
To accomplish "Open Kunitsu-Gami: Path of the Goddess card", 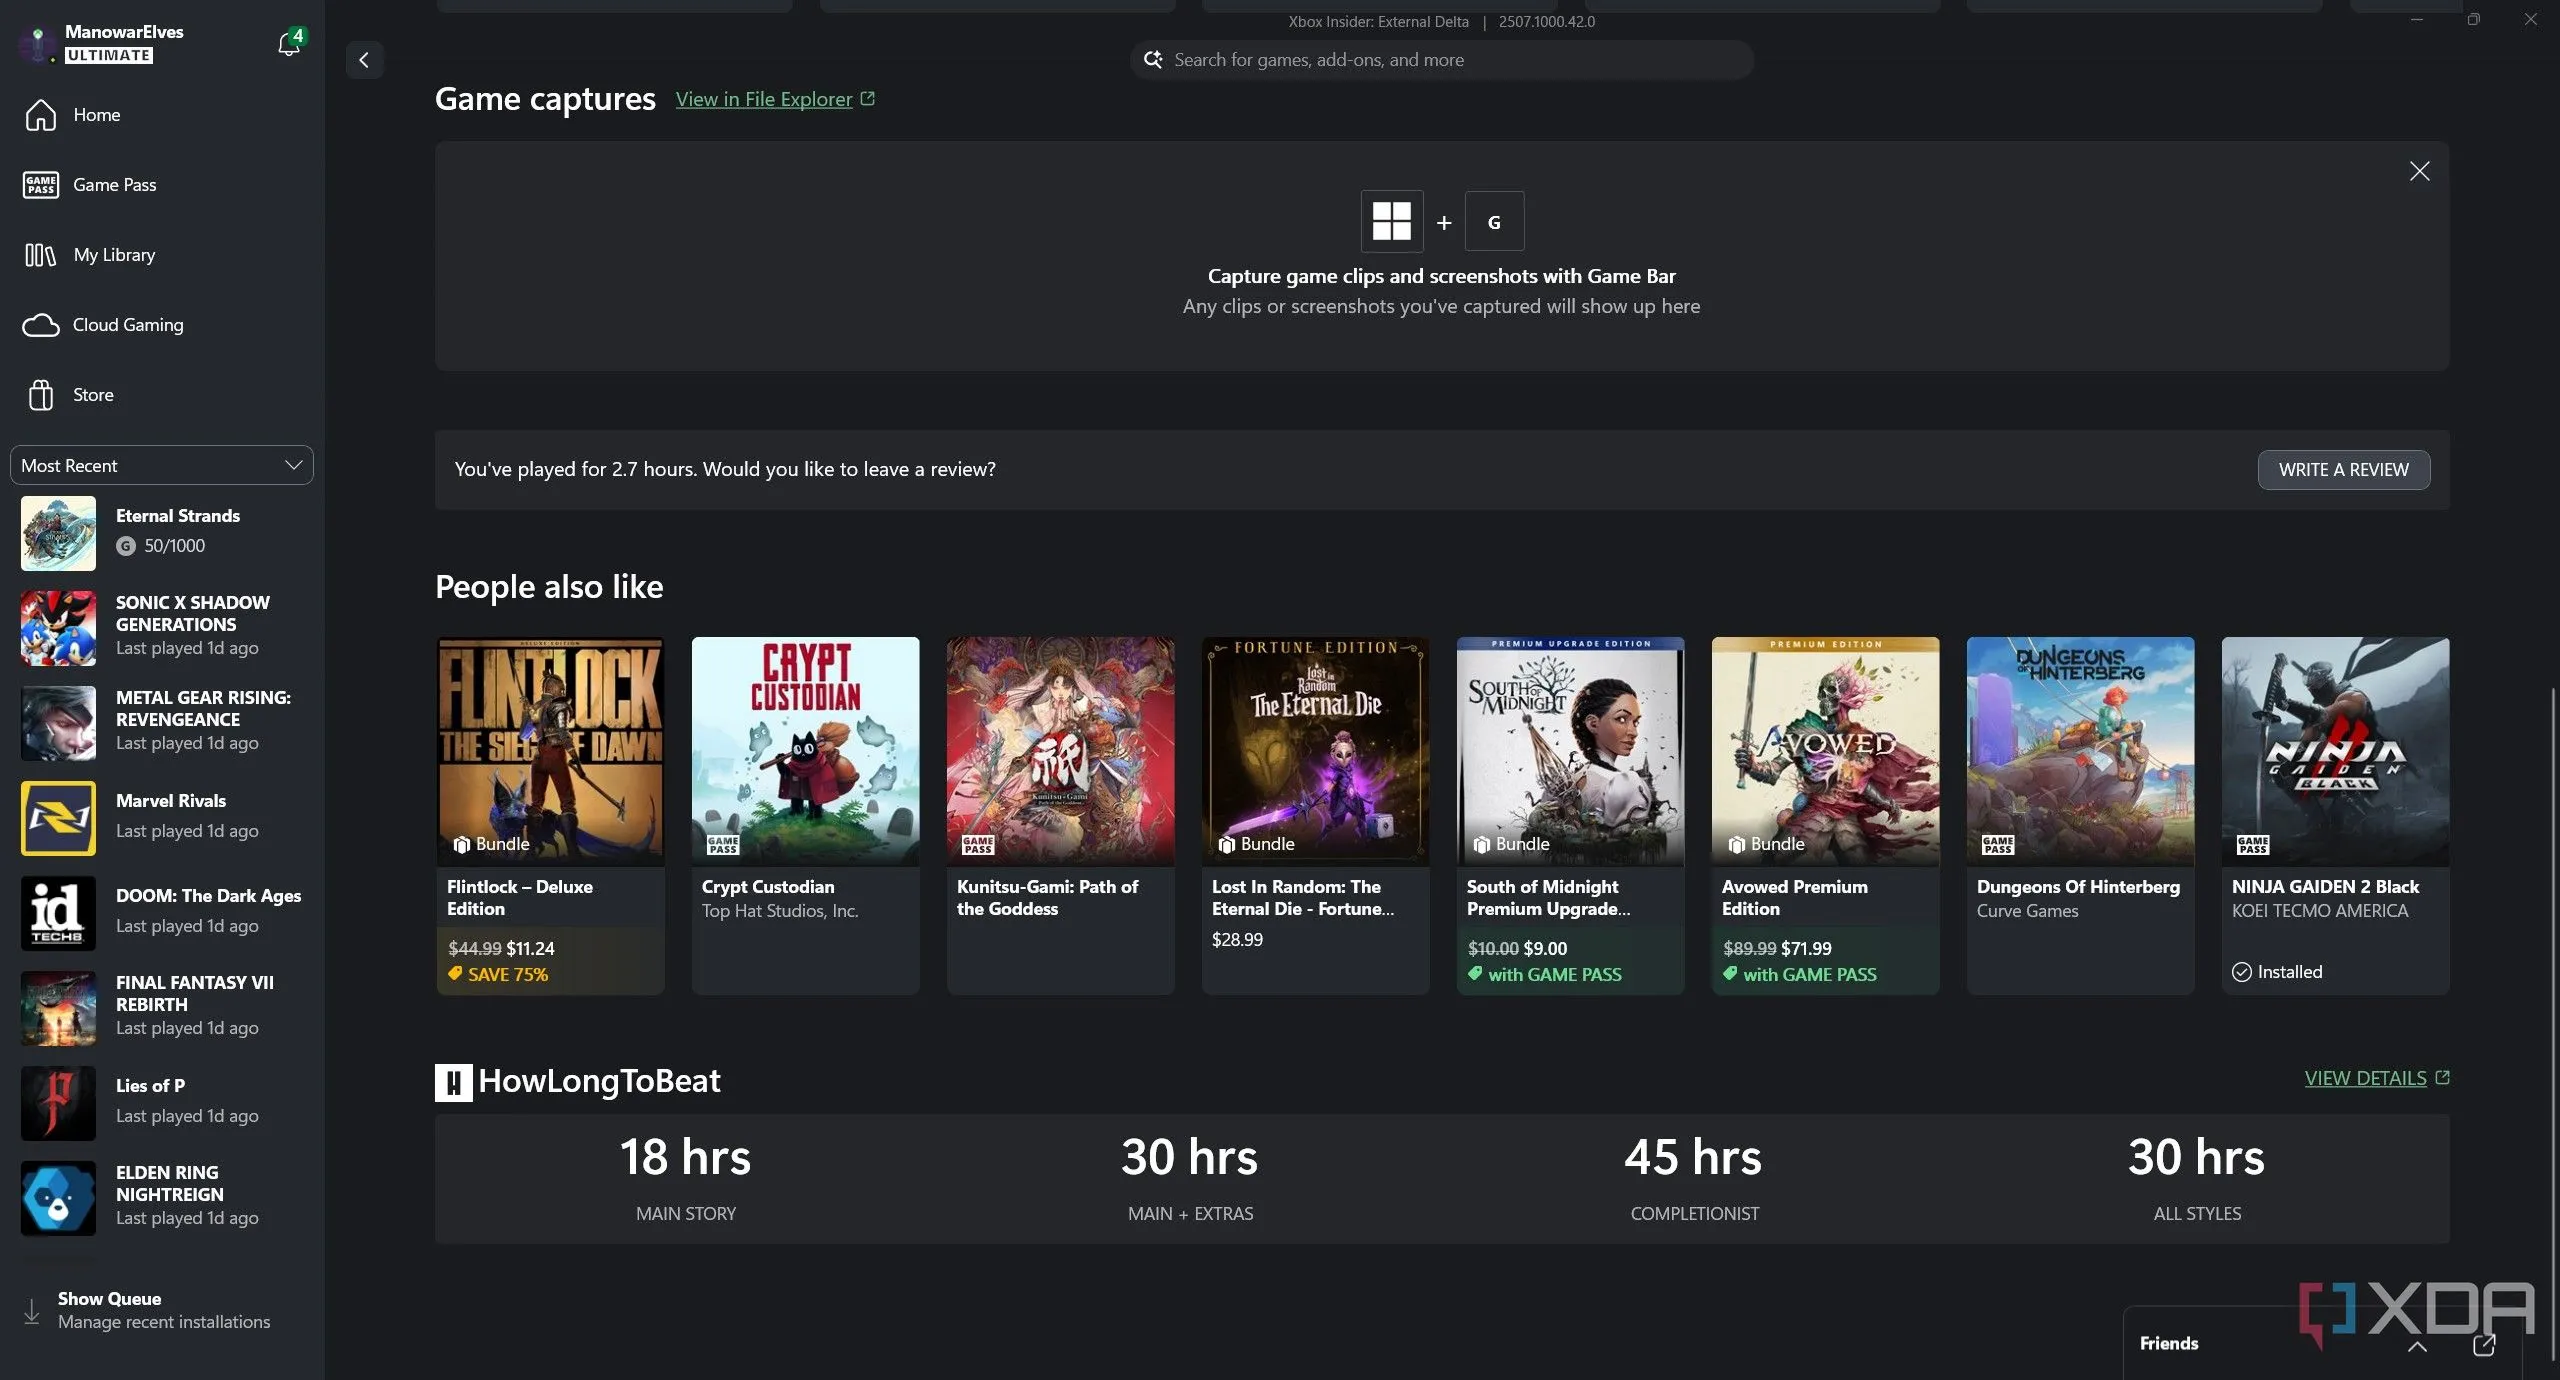I will coord(1061,815).
